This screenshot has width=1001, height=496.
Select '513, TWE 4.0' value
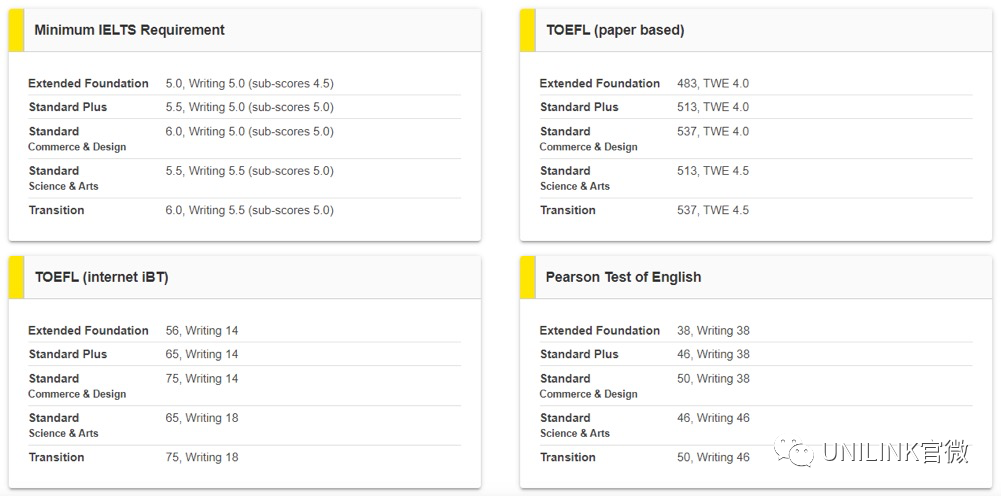click(x=713, y=107)
